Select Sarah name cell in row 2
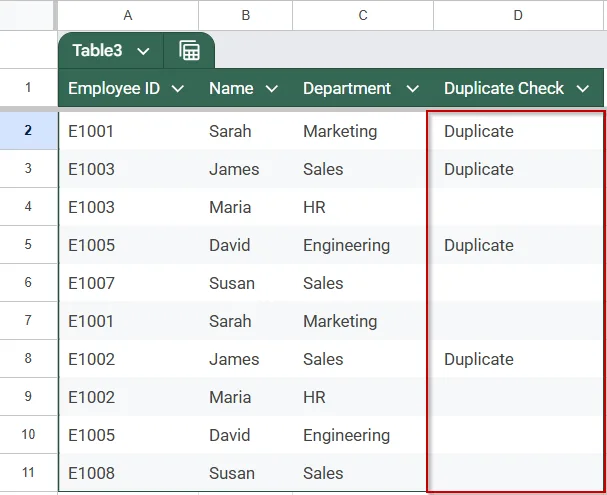Image resolution: width=607 pixels, height=495 pixels. tap(246, 131)
